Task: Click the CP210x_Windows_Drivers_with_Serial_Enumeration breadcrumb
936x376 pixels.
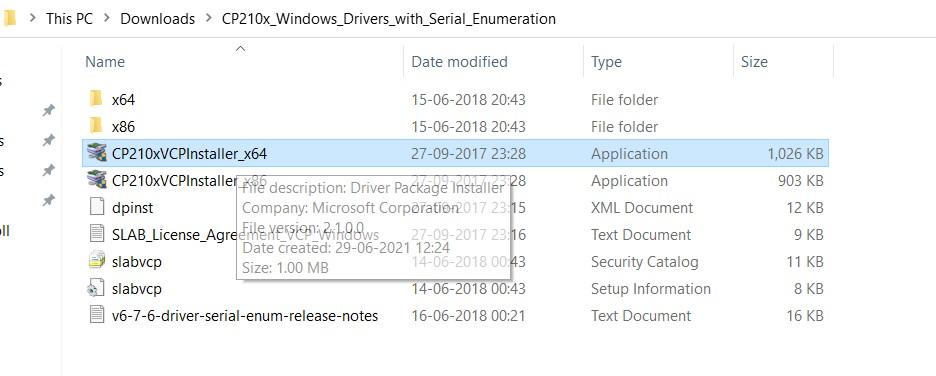Action: (x=389, y=19)
